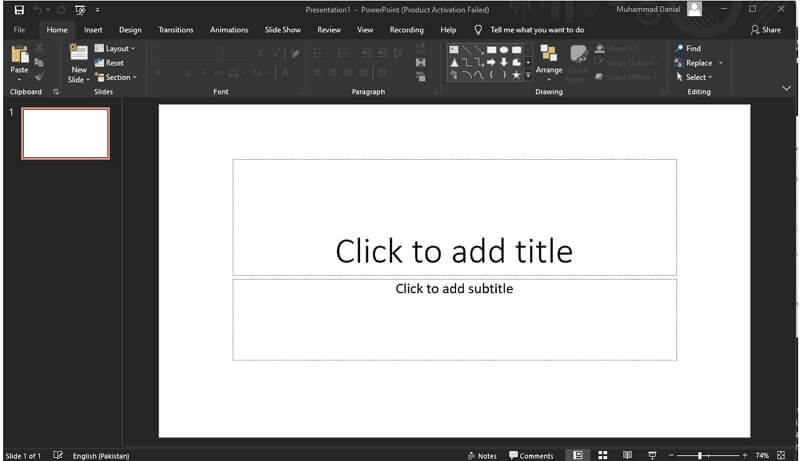The image size is (800, 461).
Task: Switch to the Design tab
Action: (130, 30)
